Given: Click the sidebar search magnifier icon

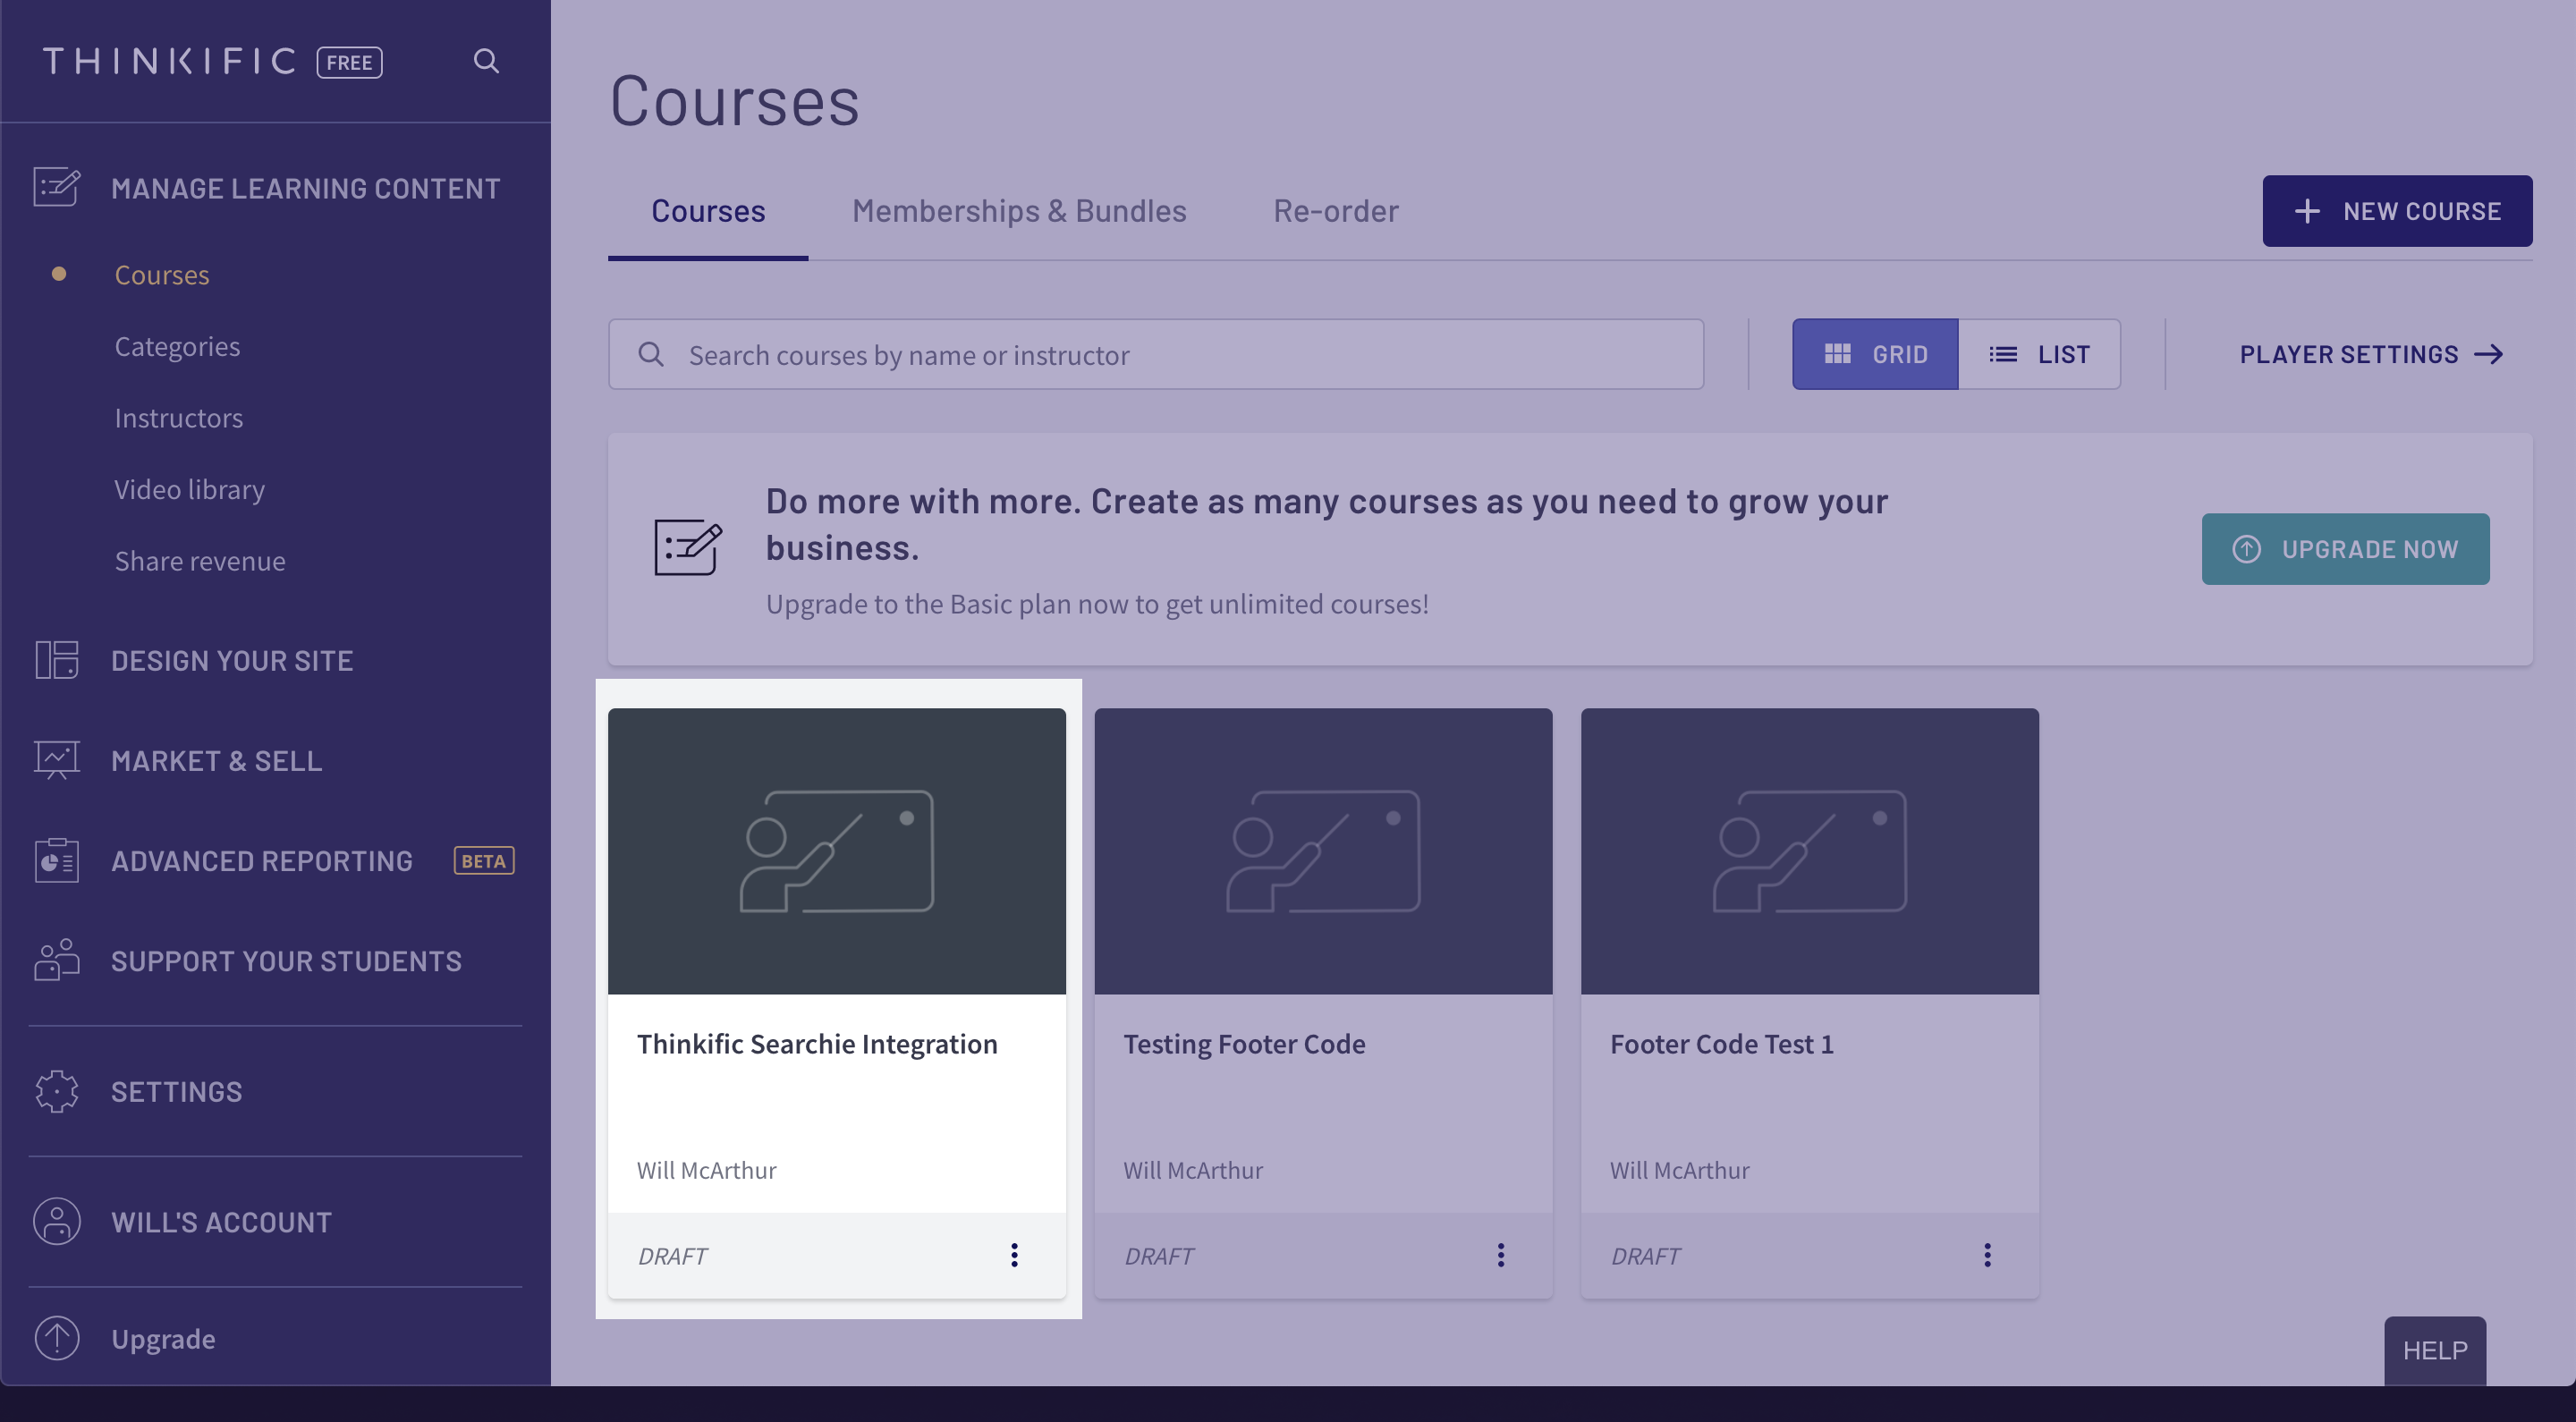Looking at the screenshot, I should coord(486,61).
